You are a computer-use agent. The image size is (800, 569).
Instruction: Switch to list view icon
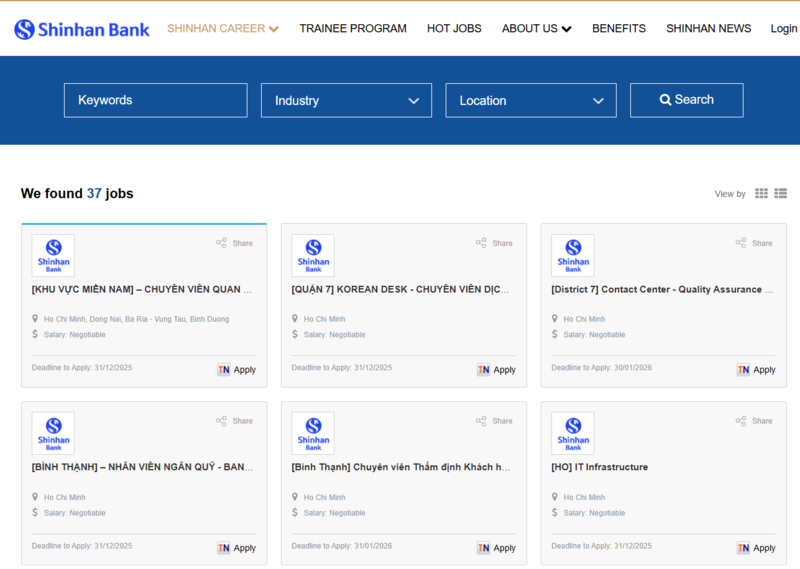[x=781, y=193]
